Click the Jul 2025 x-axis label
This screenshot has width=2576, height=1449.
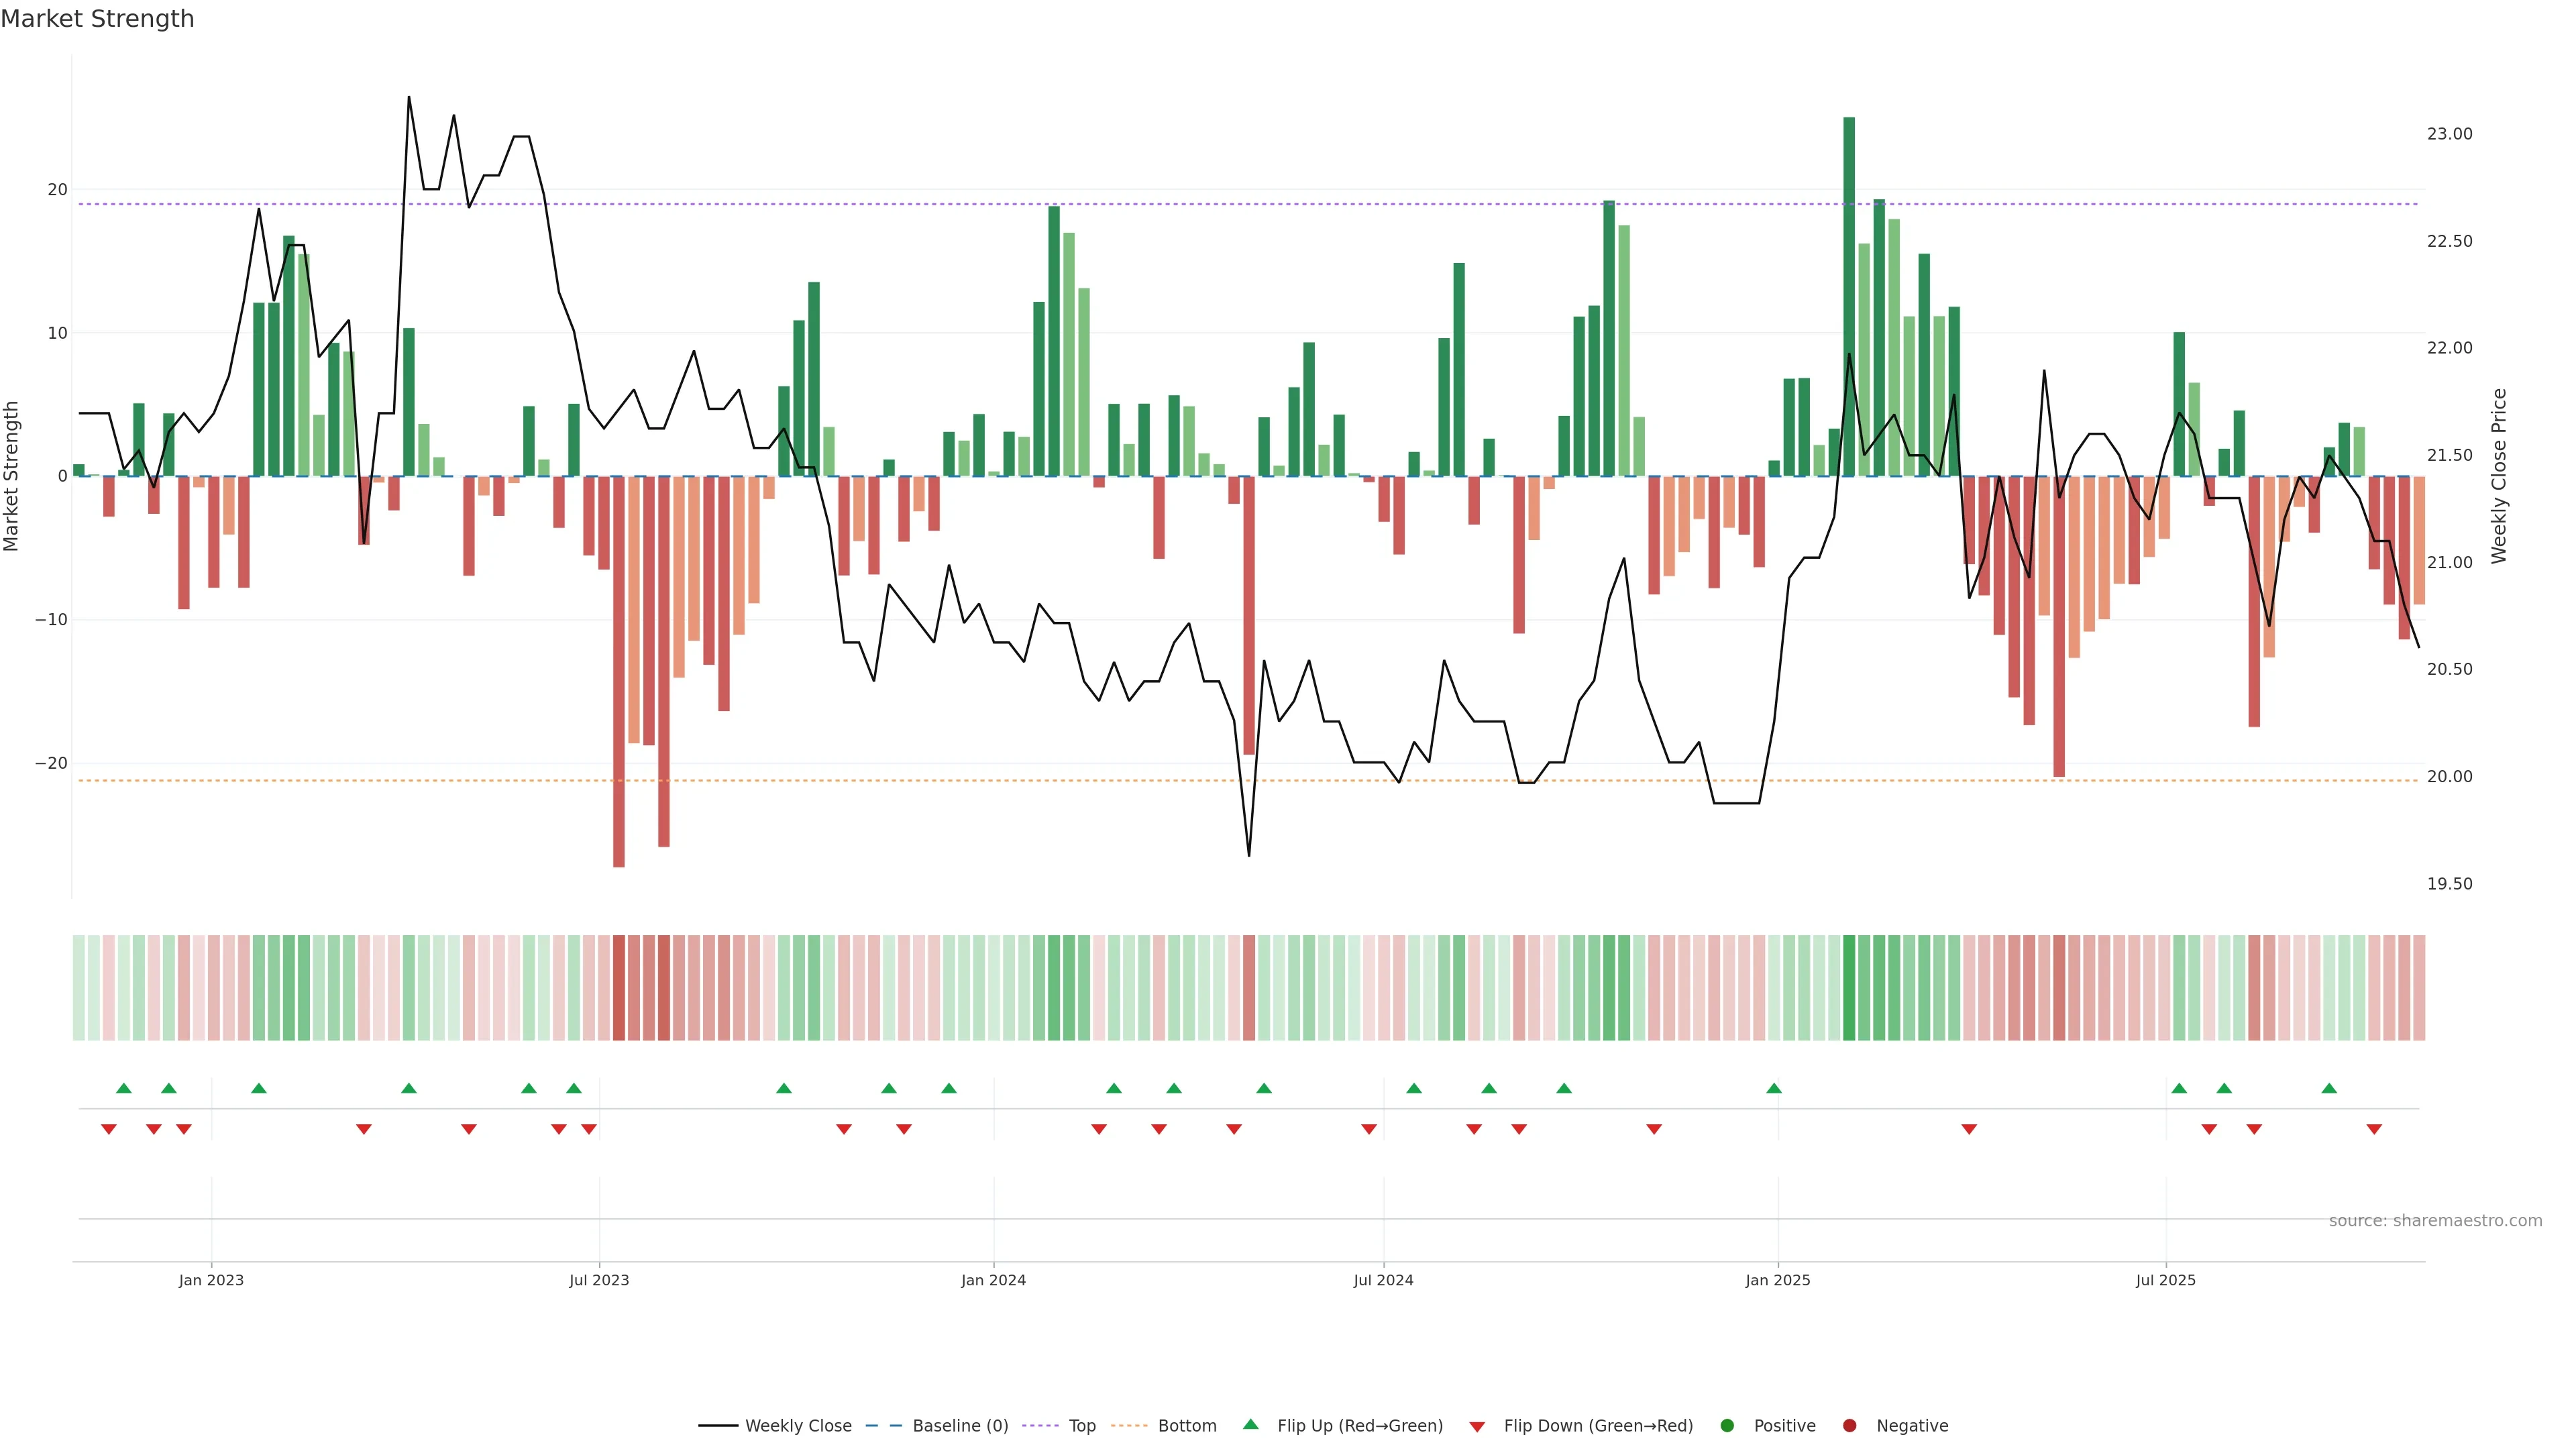(2165, 1280)
